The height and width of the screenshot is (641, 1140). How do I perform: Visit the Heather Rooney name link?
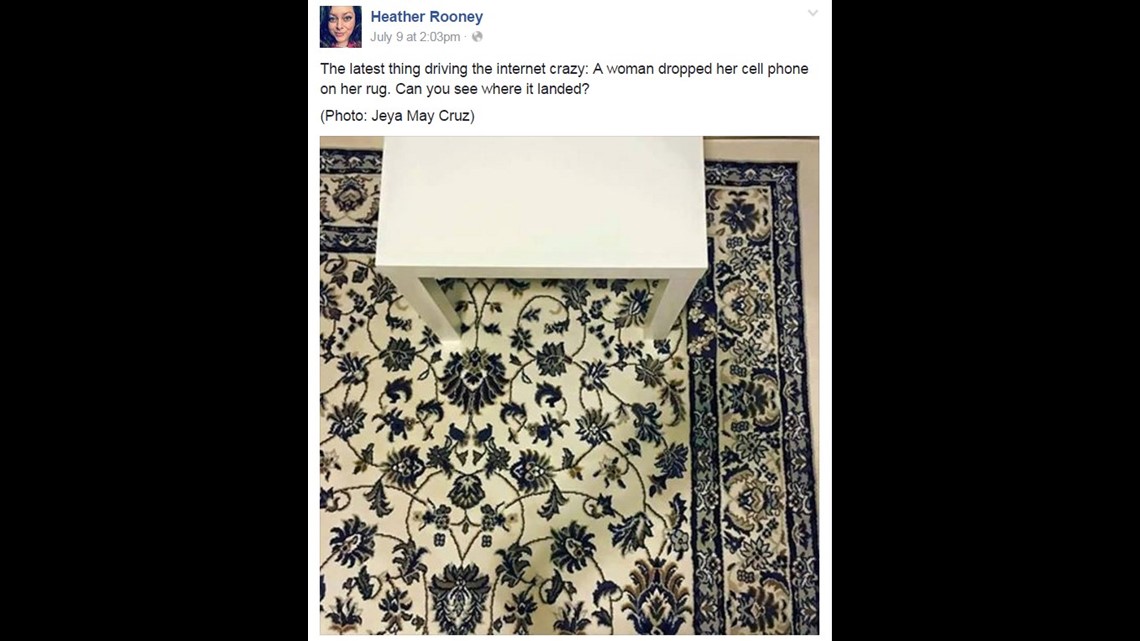click(x=427, y=16)
